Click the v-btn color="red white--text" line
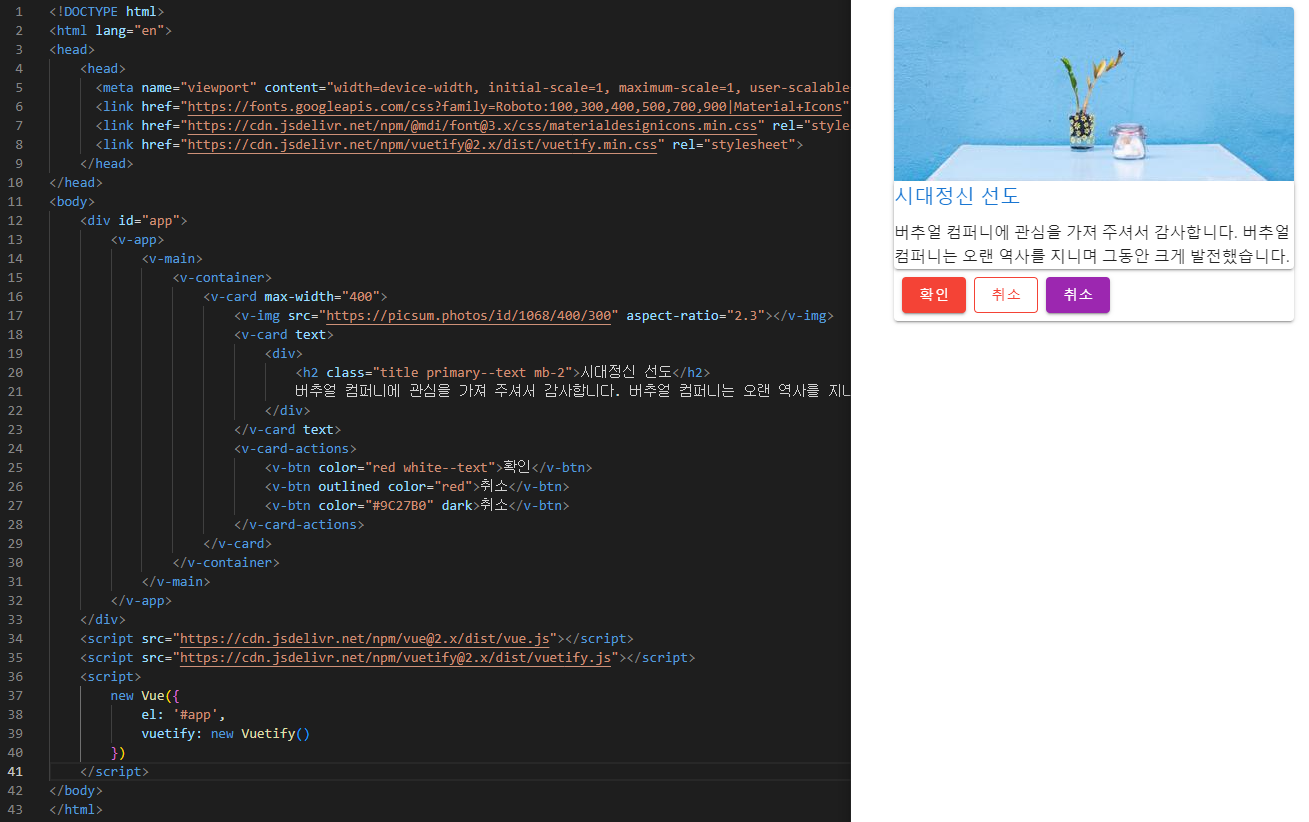 [429, 467]
